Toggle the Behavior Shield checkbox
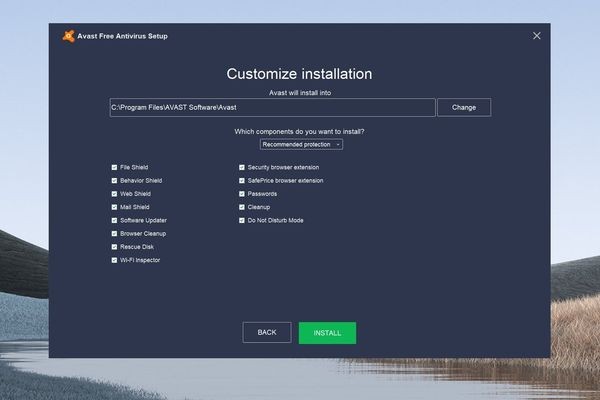Image resolution: width=600 pixels, height=400 pixels. coord(114,181)
